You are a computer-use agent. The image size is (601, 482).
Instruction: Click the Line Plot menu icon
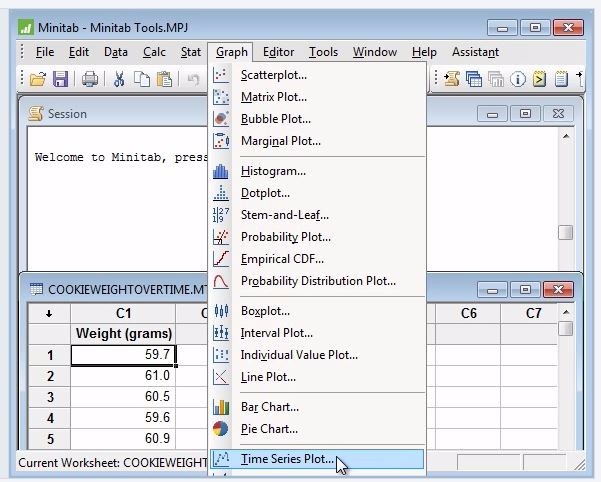pos(221,377)
